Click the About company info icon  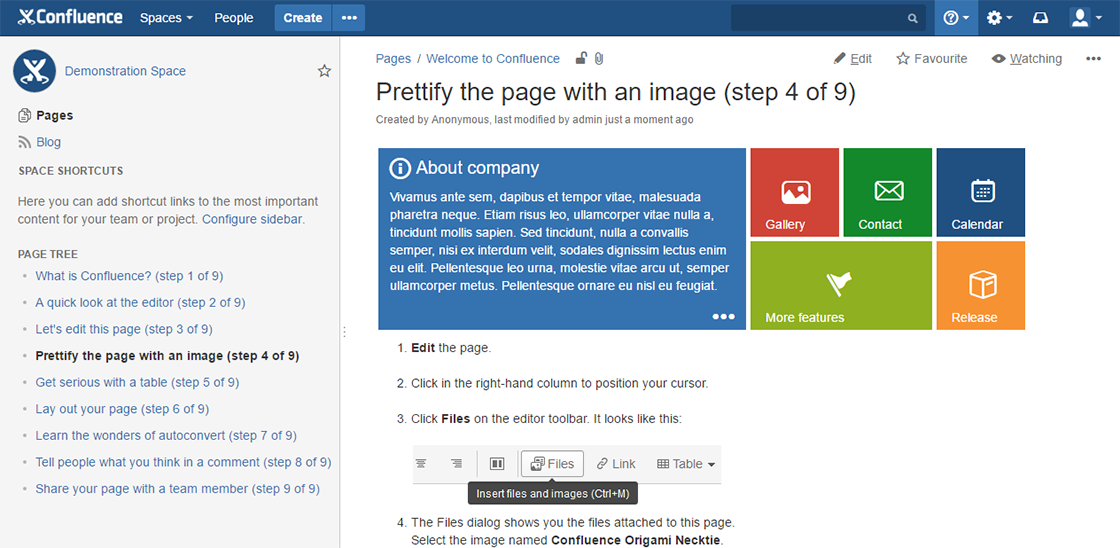point(400,169)
